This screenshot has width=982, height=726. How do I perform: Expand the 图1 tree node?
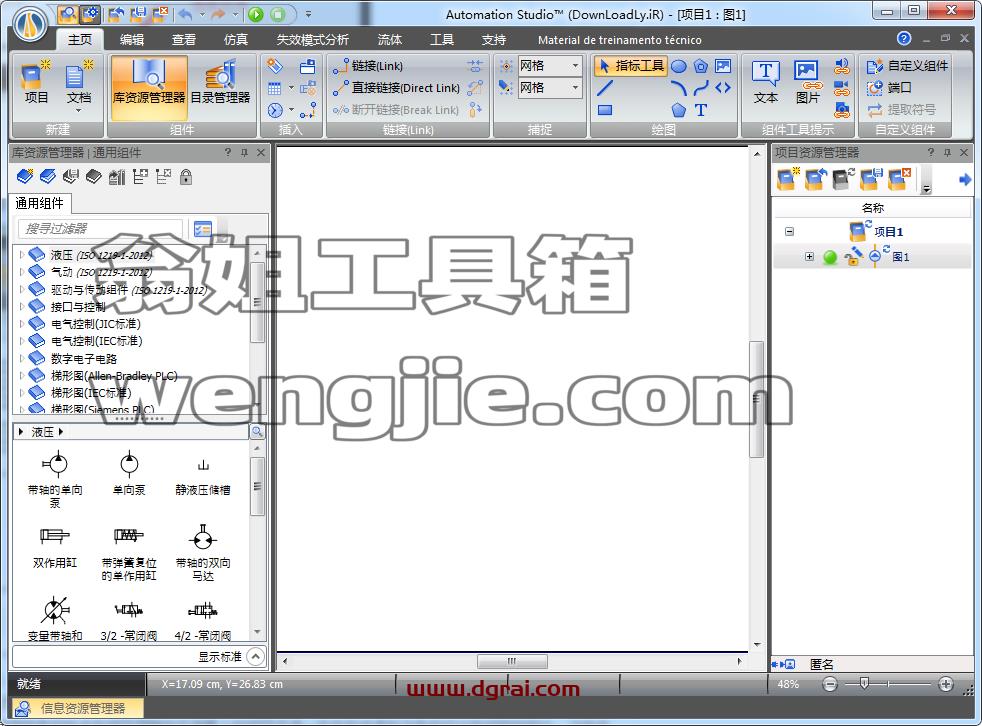coord(809,257)
